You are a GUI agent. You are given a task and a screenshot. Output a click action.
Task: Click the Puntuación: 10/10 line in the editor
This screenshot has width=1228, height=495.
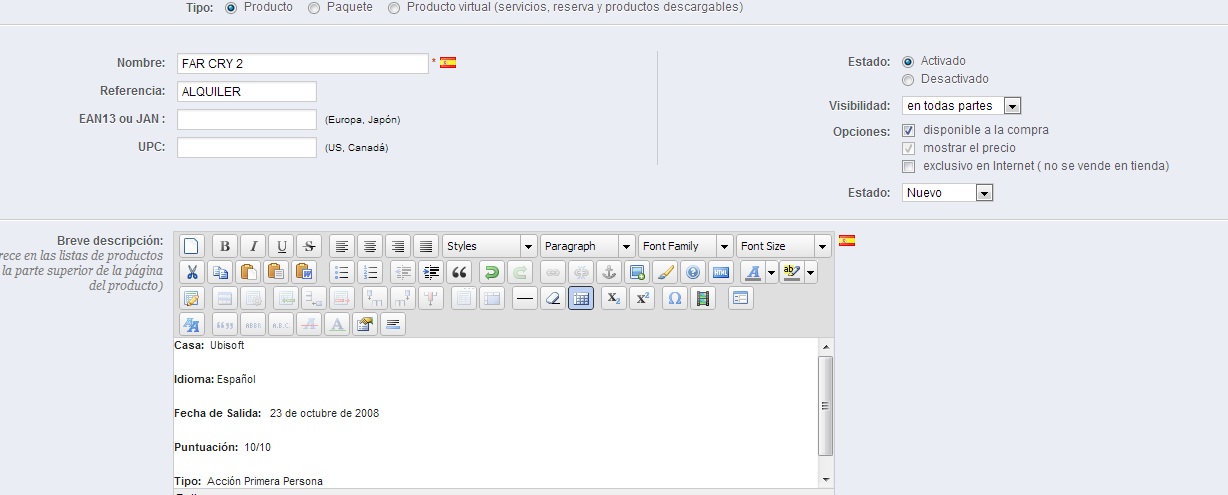(x=222, y=447)
